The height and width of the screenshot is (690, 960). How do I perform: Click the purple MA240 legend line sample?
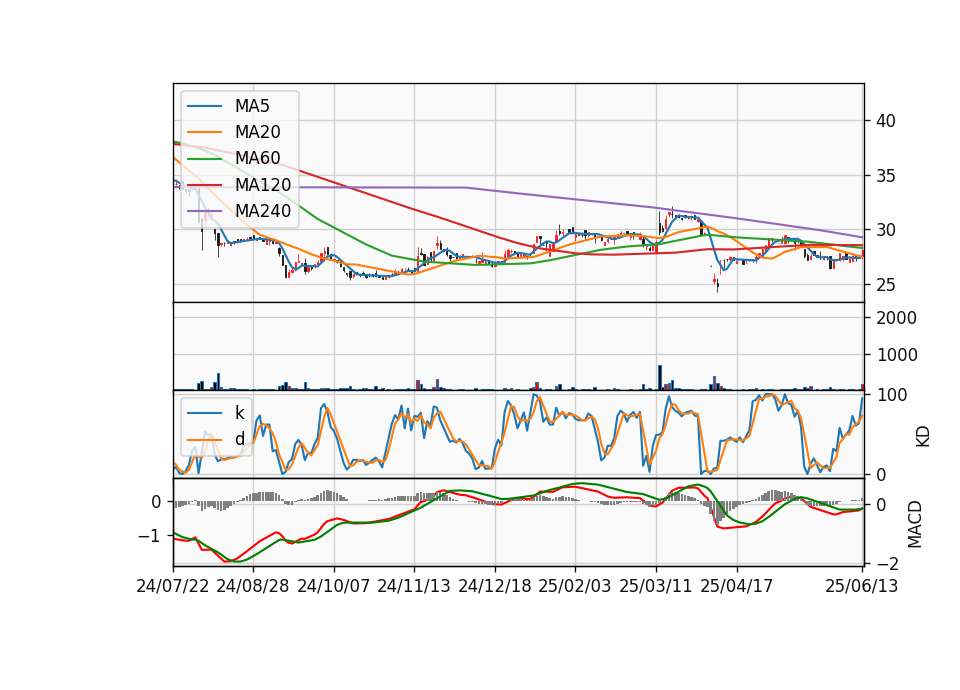coord(204,211)
